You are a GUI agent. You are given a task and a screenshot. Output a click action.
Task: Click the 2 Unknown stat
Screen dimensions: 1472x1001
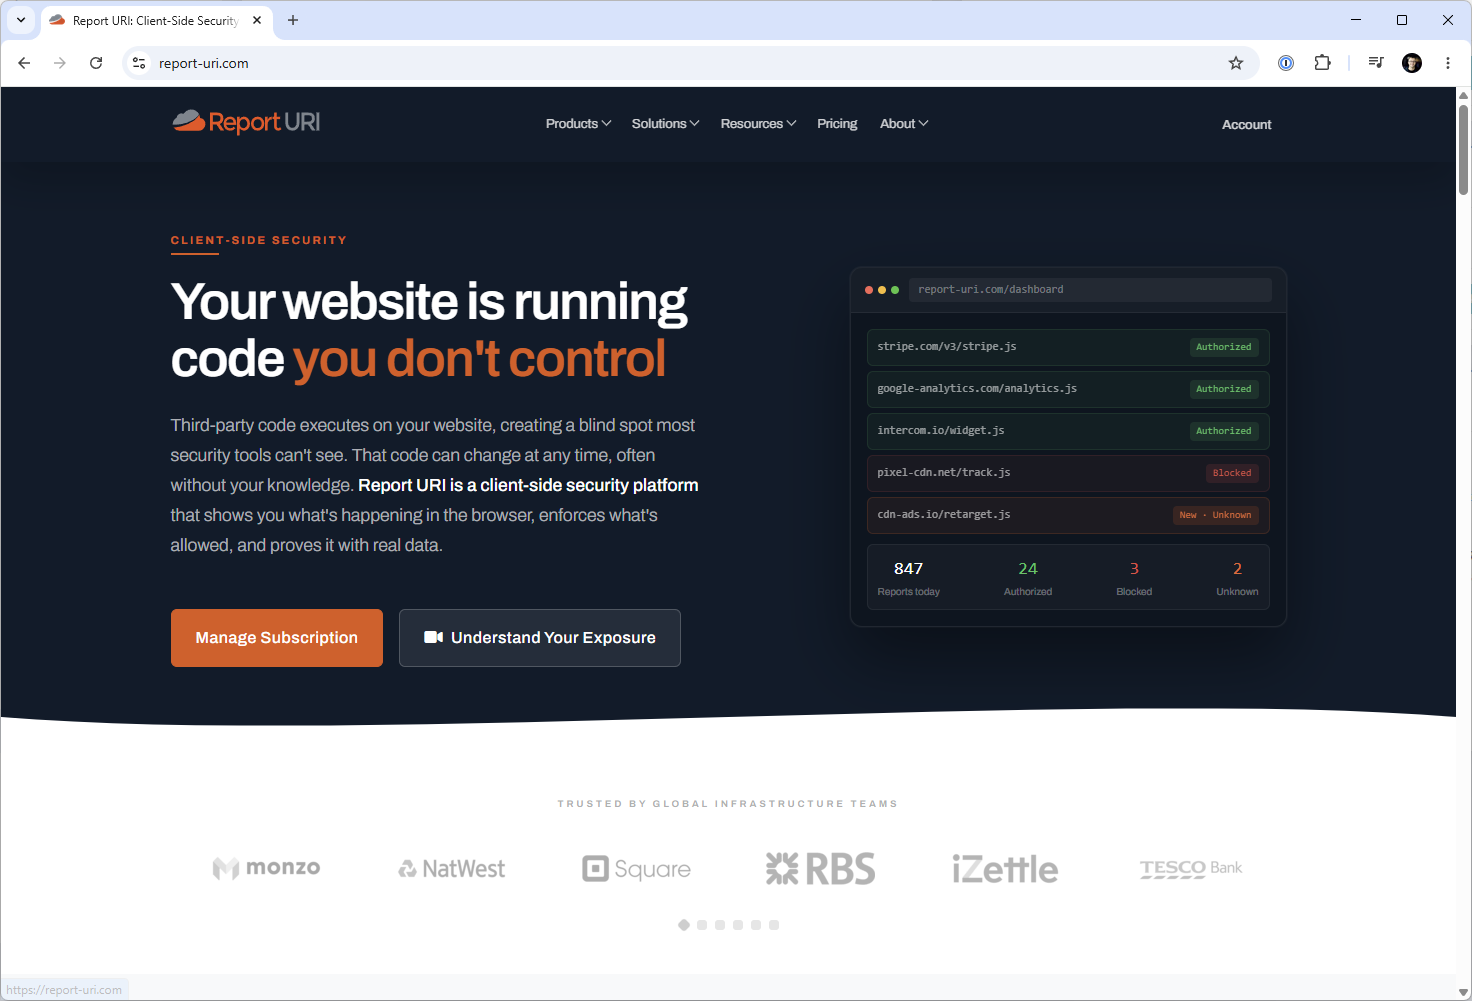pyautogui.click(x=1237, y=578)
